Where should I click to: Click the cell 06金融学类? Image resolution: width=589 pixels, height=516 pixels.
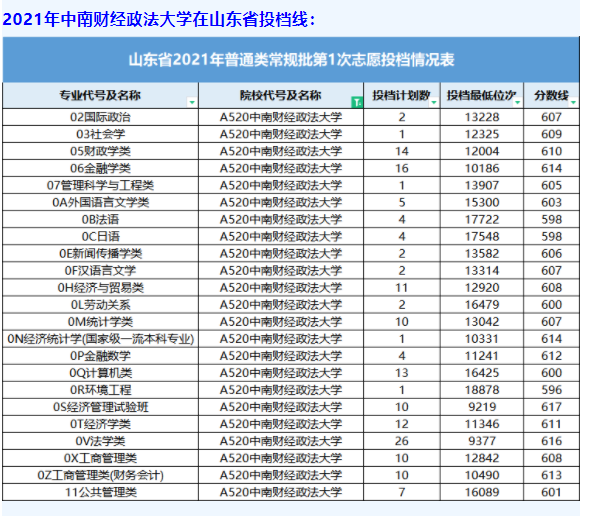click(x=100, y=168)
